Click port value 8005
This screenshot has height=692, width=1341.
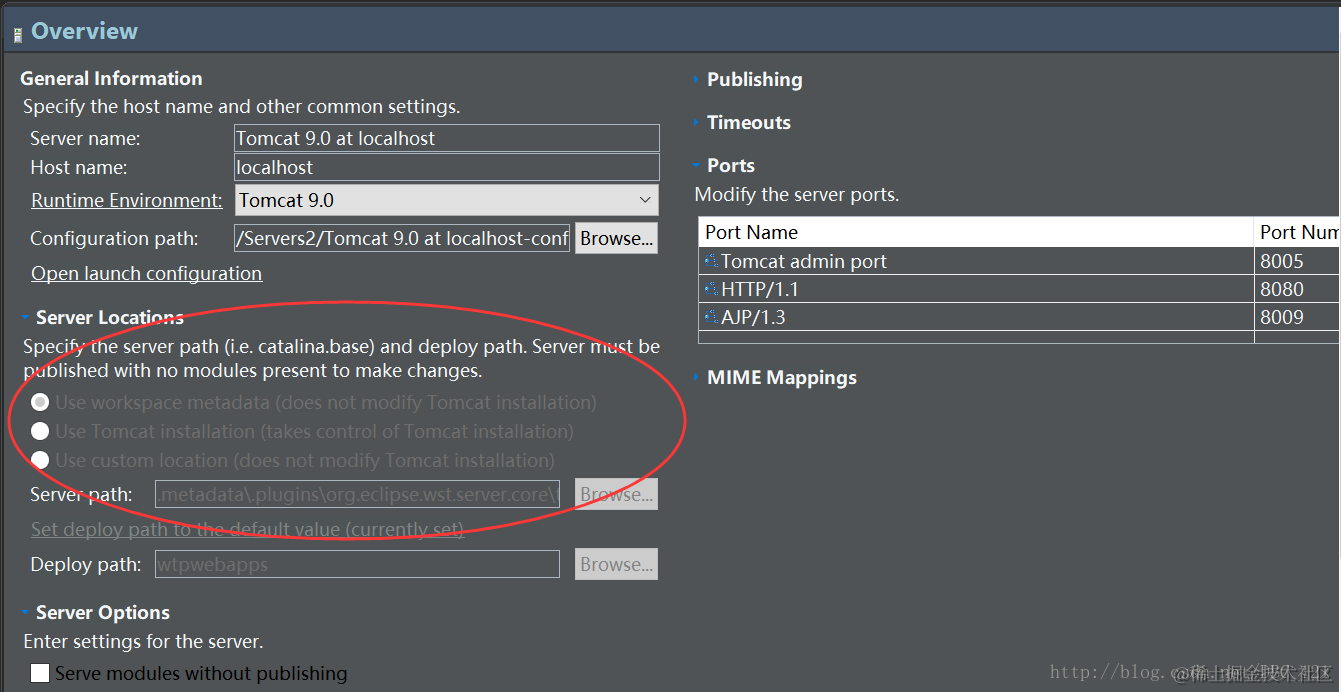(x=1282, y=261)
